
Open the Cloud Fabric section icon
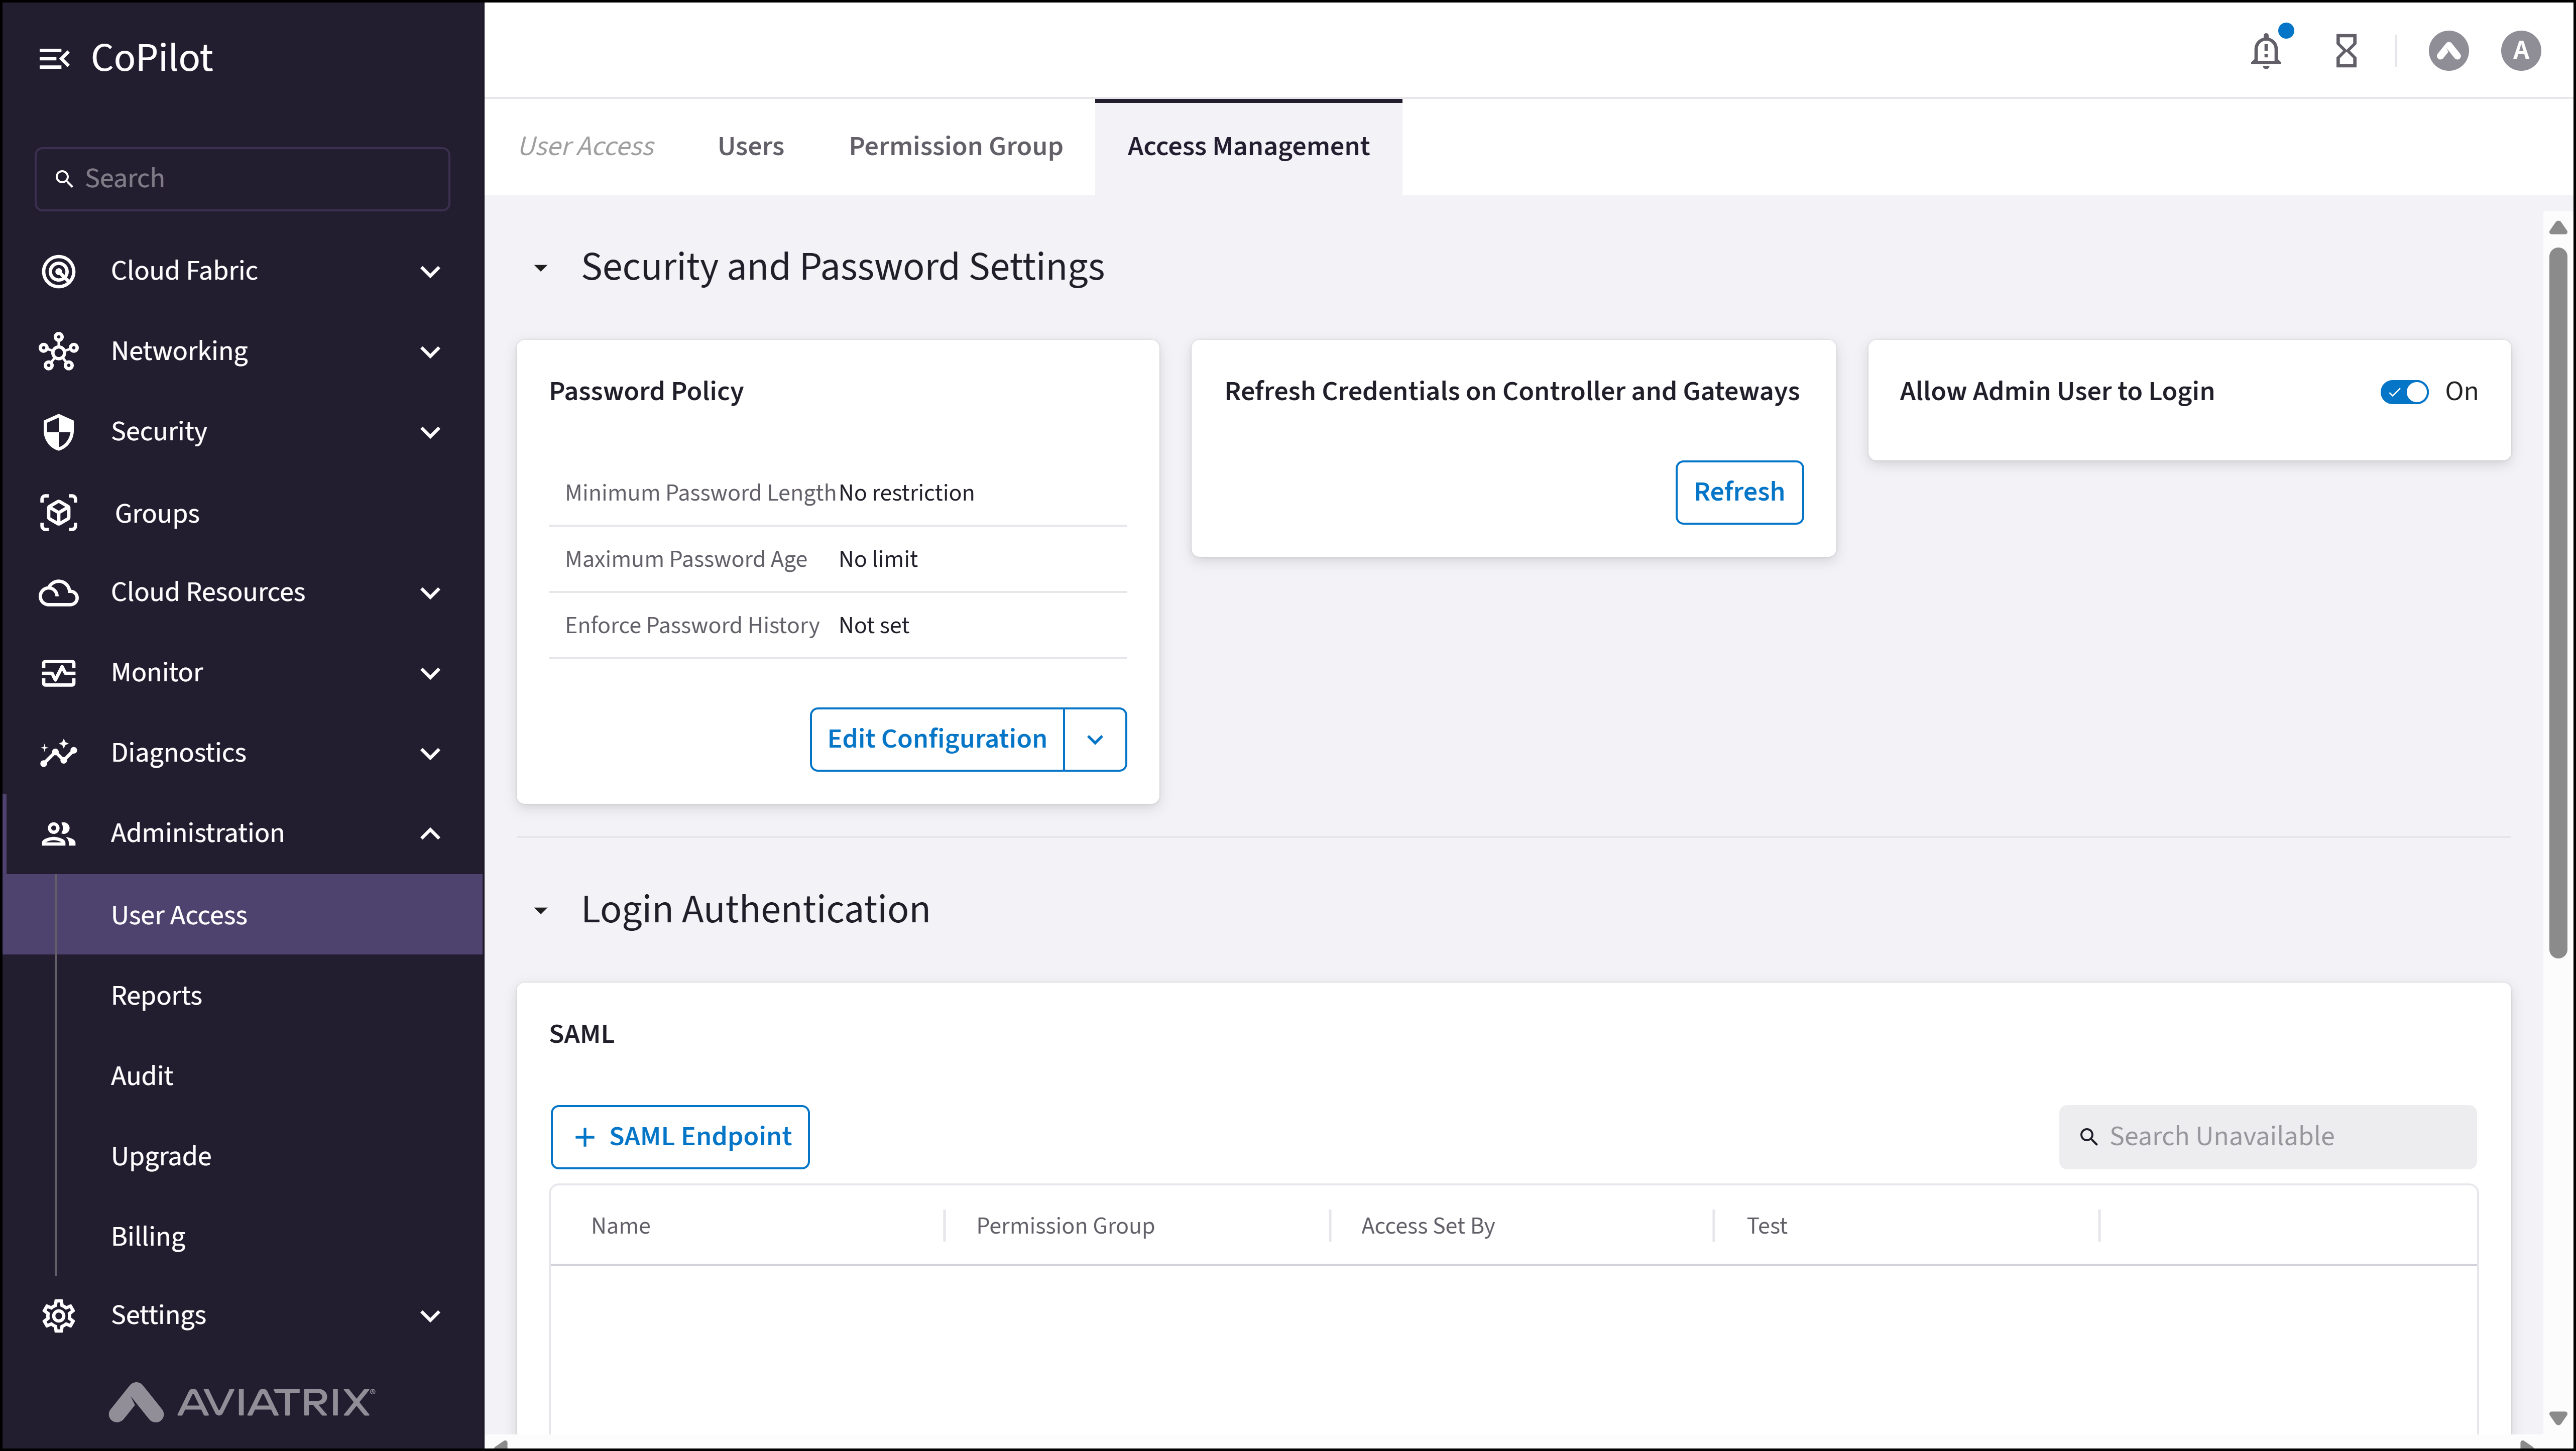coord(58,270)
